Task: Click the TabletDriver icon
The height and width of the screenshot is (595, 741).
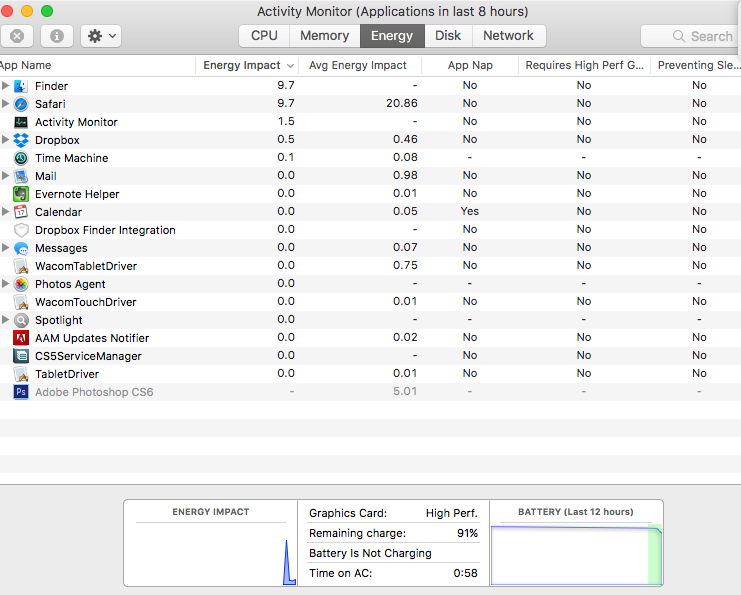Action: 21,374
